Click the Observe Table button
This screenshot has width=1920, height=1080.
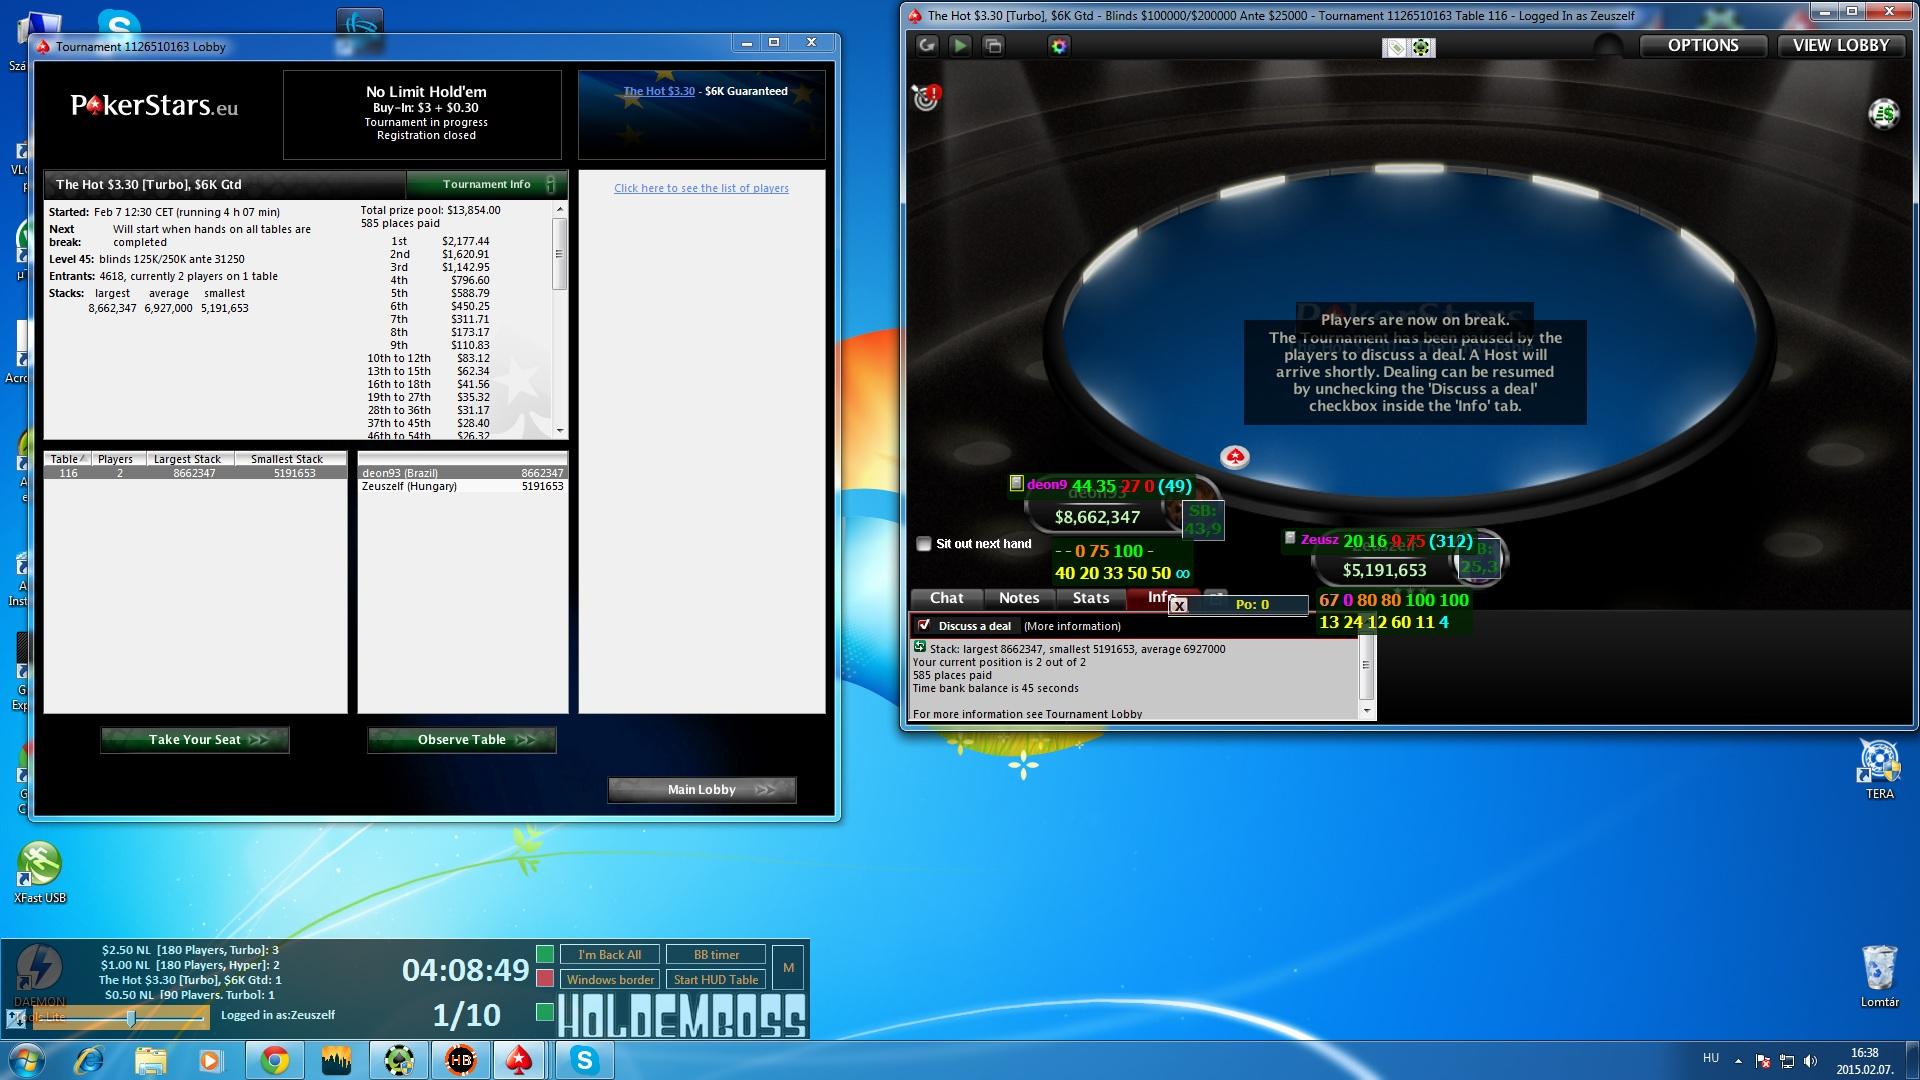[x=462, y=740]
